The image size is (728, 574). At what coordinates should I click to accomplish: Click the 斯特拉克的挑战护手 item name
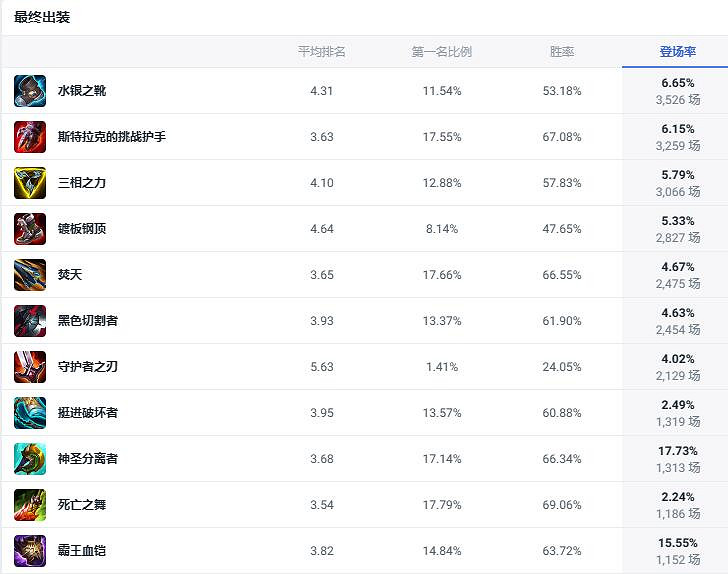coord(111,137)
